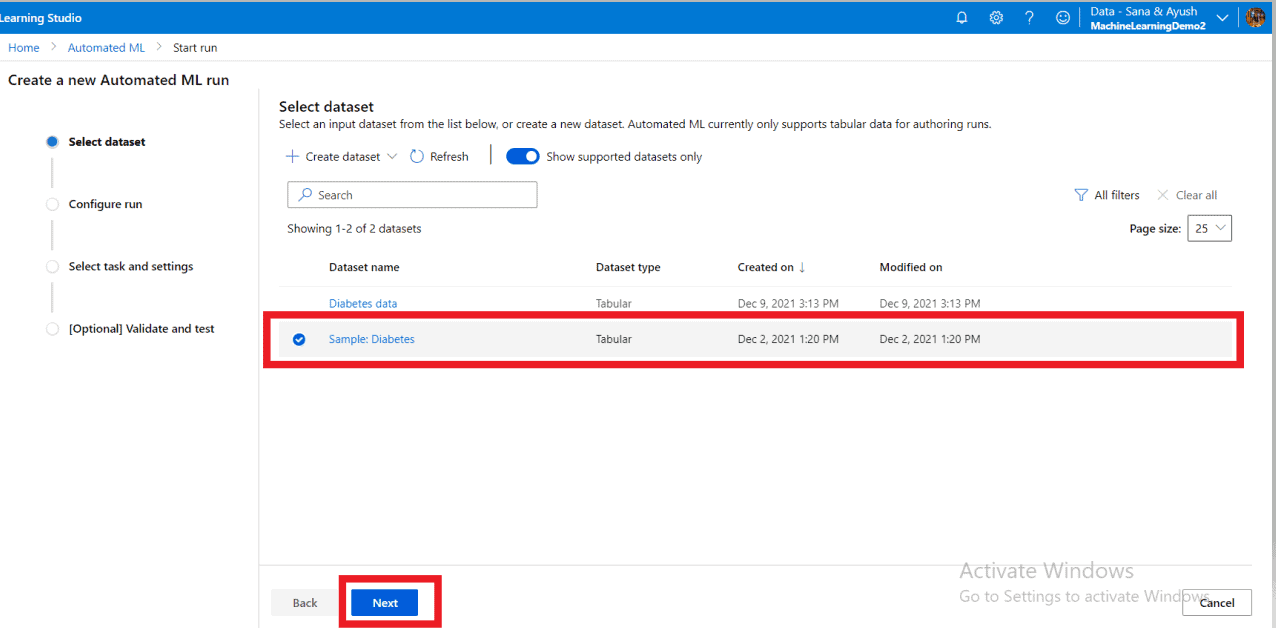Expand the workspace switcher chevron
The image size is (1276, 628).
(1222, 18)
